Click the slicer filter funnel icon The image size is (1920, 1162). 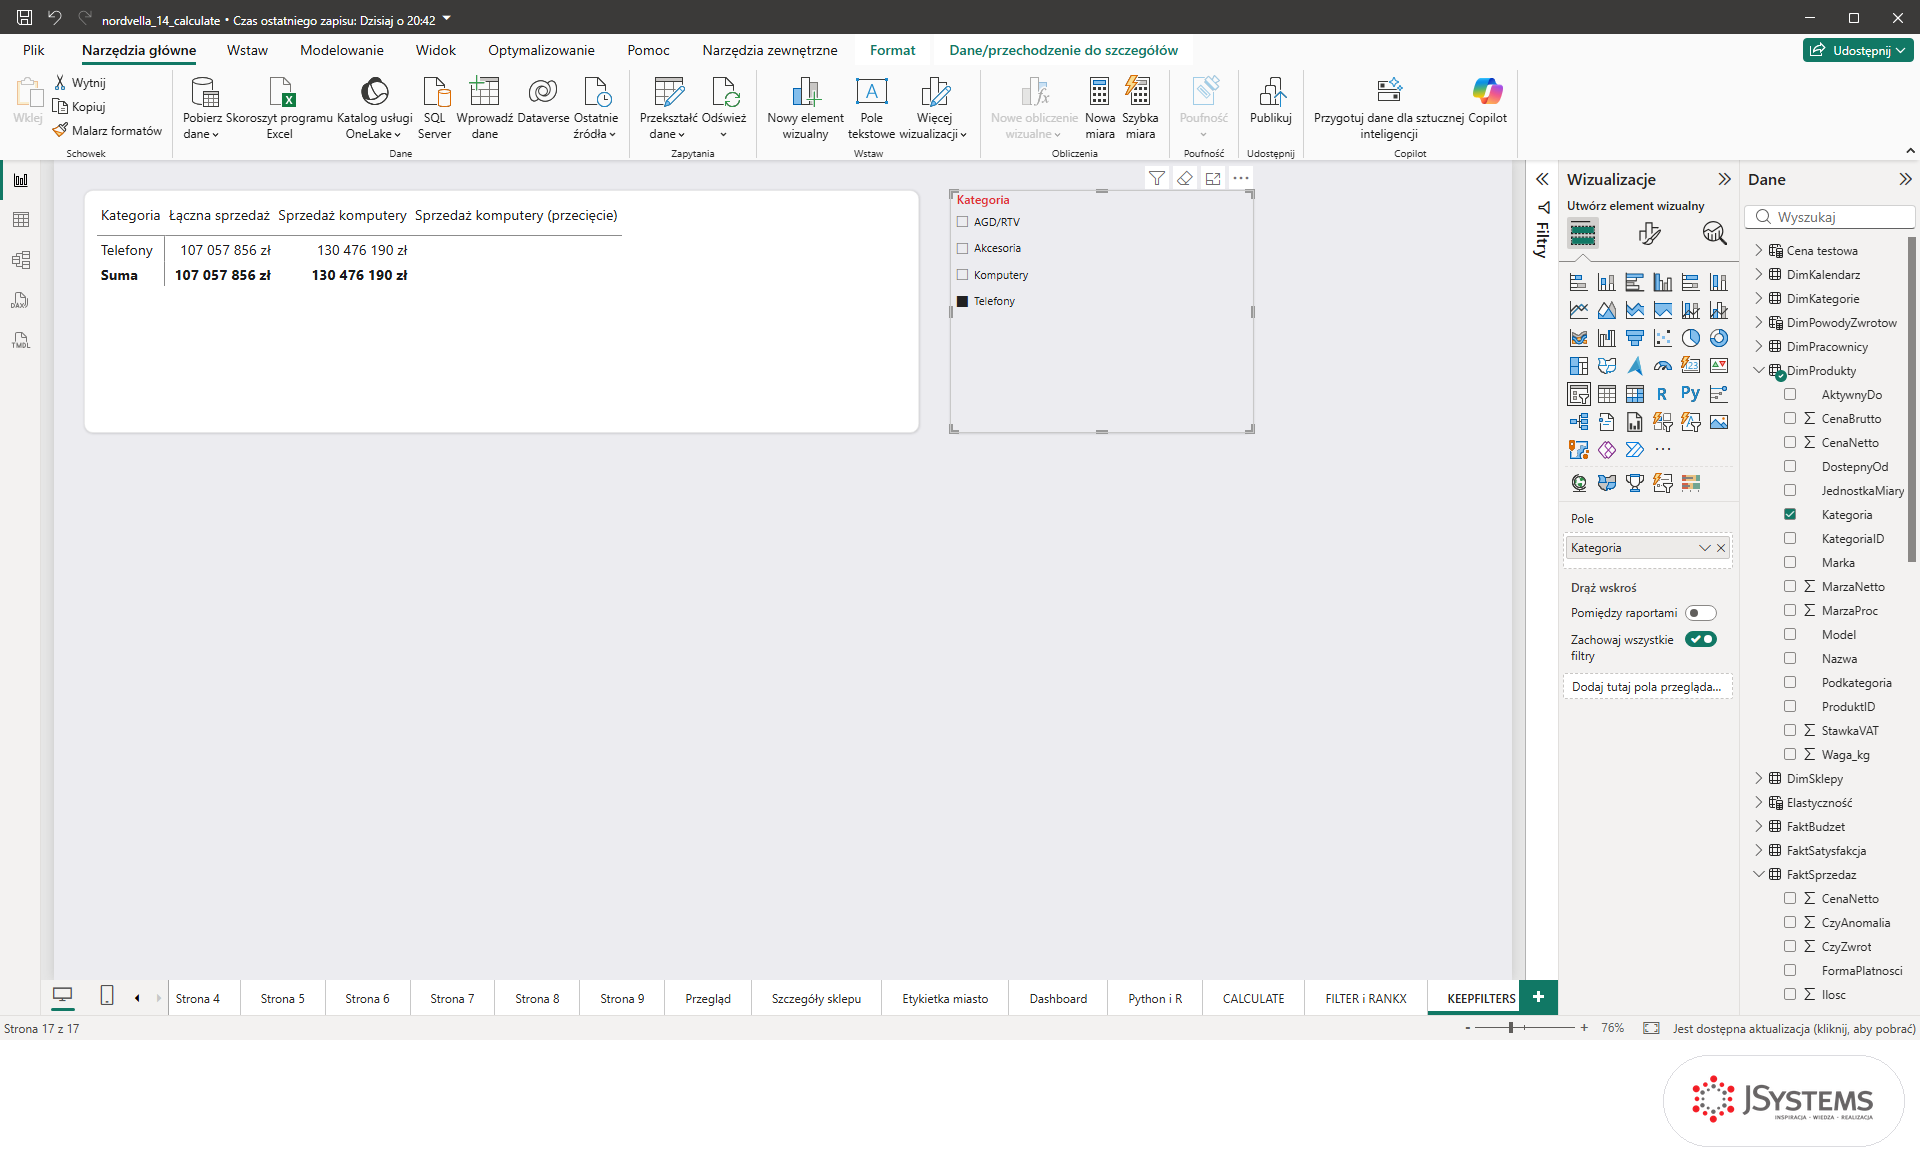pos(1157,178)
